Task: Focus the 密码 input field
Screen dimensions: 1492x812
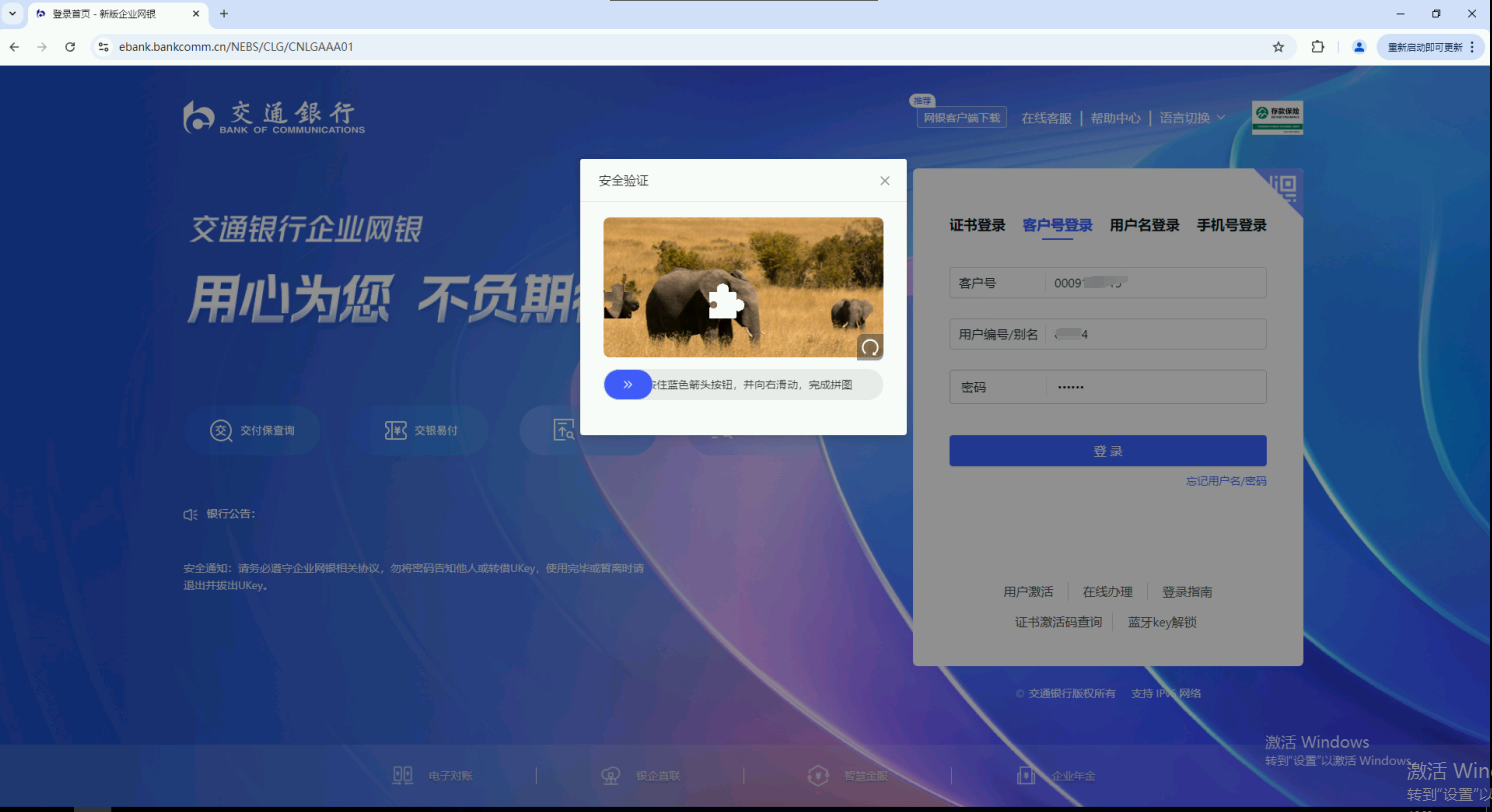Action: click(1155, 387)
